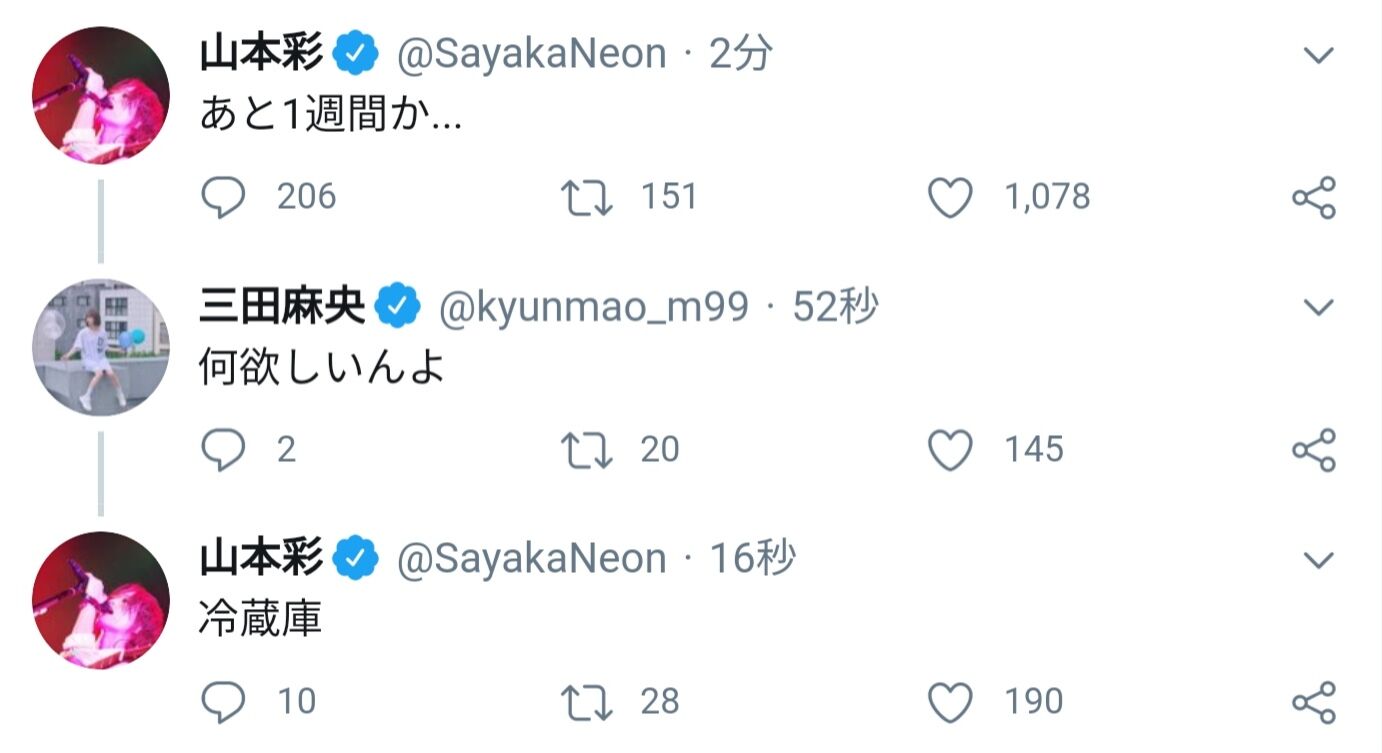Open the 山本彩 display name on the first tweet
This screenshot has height=753, width=1382.
pos(262,55)
